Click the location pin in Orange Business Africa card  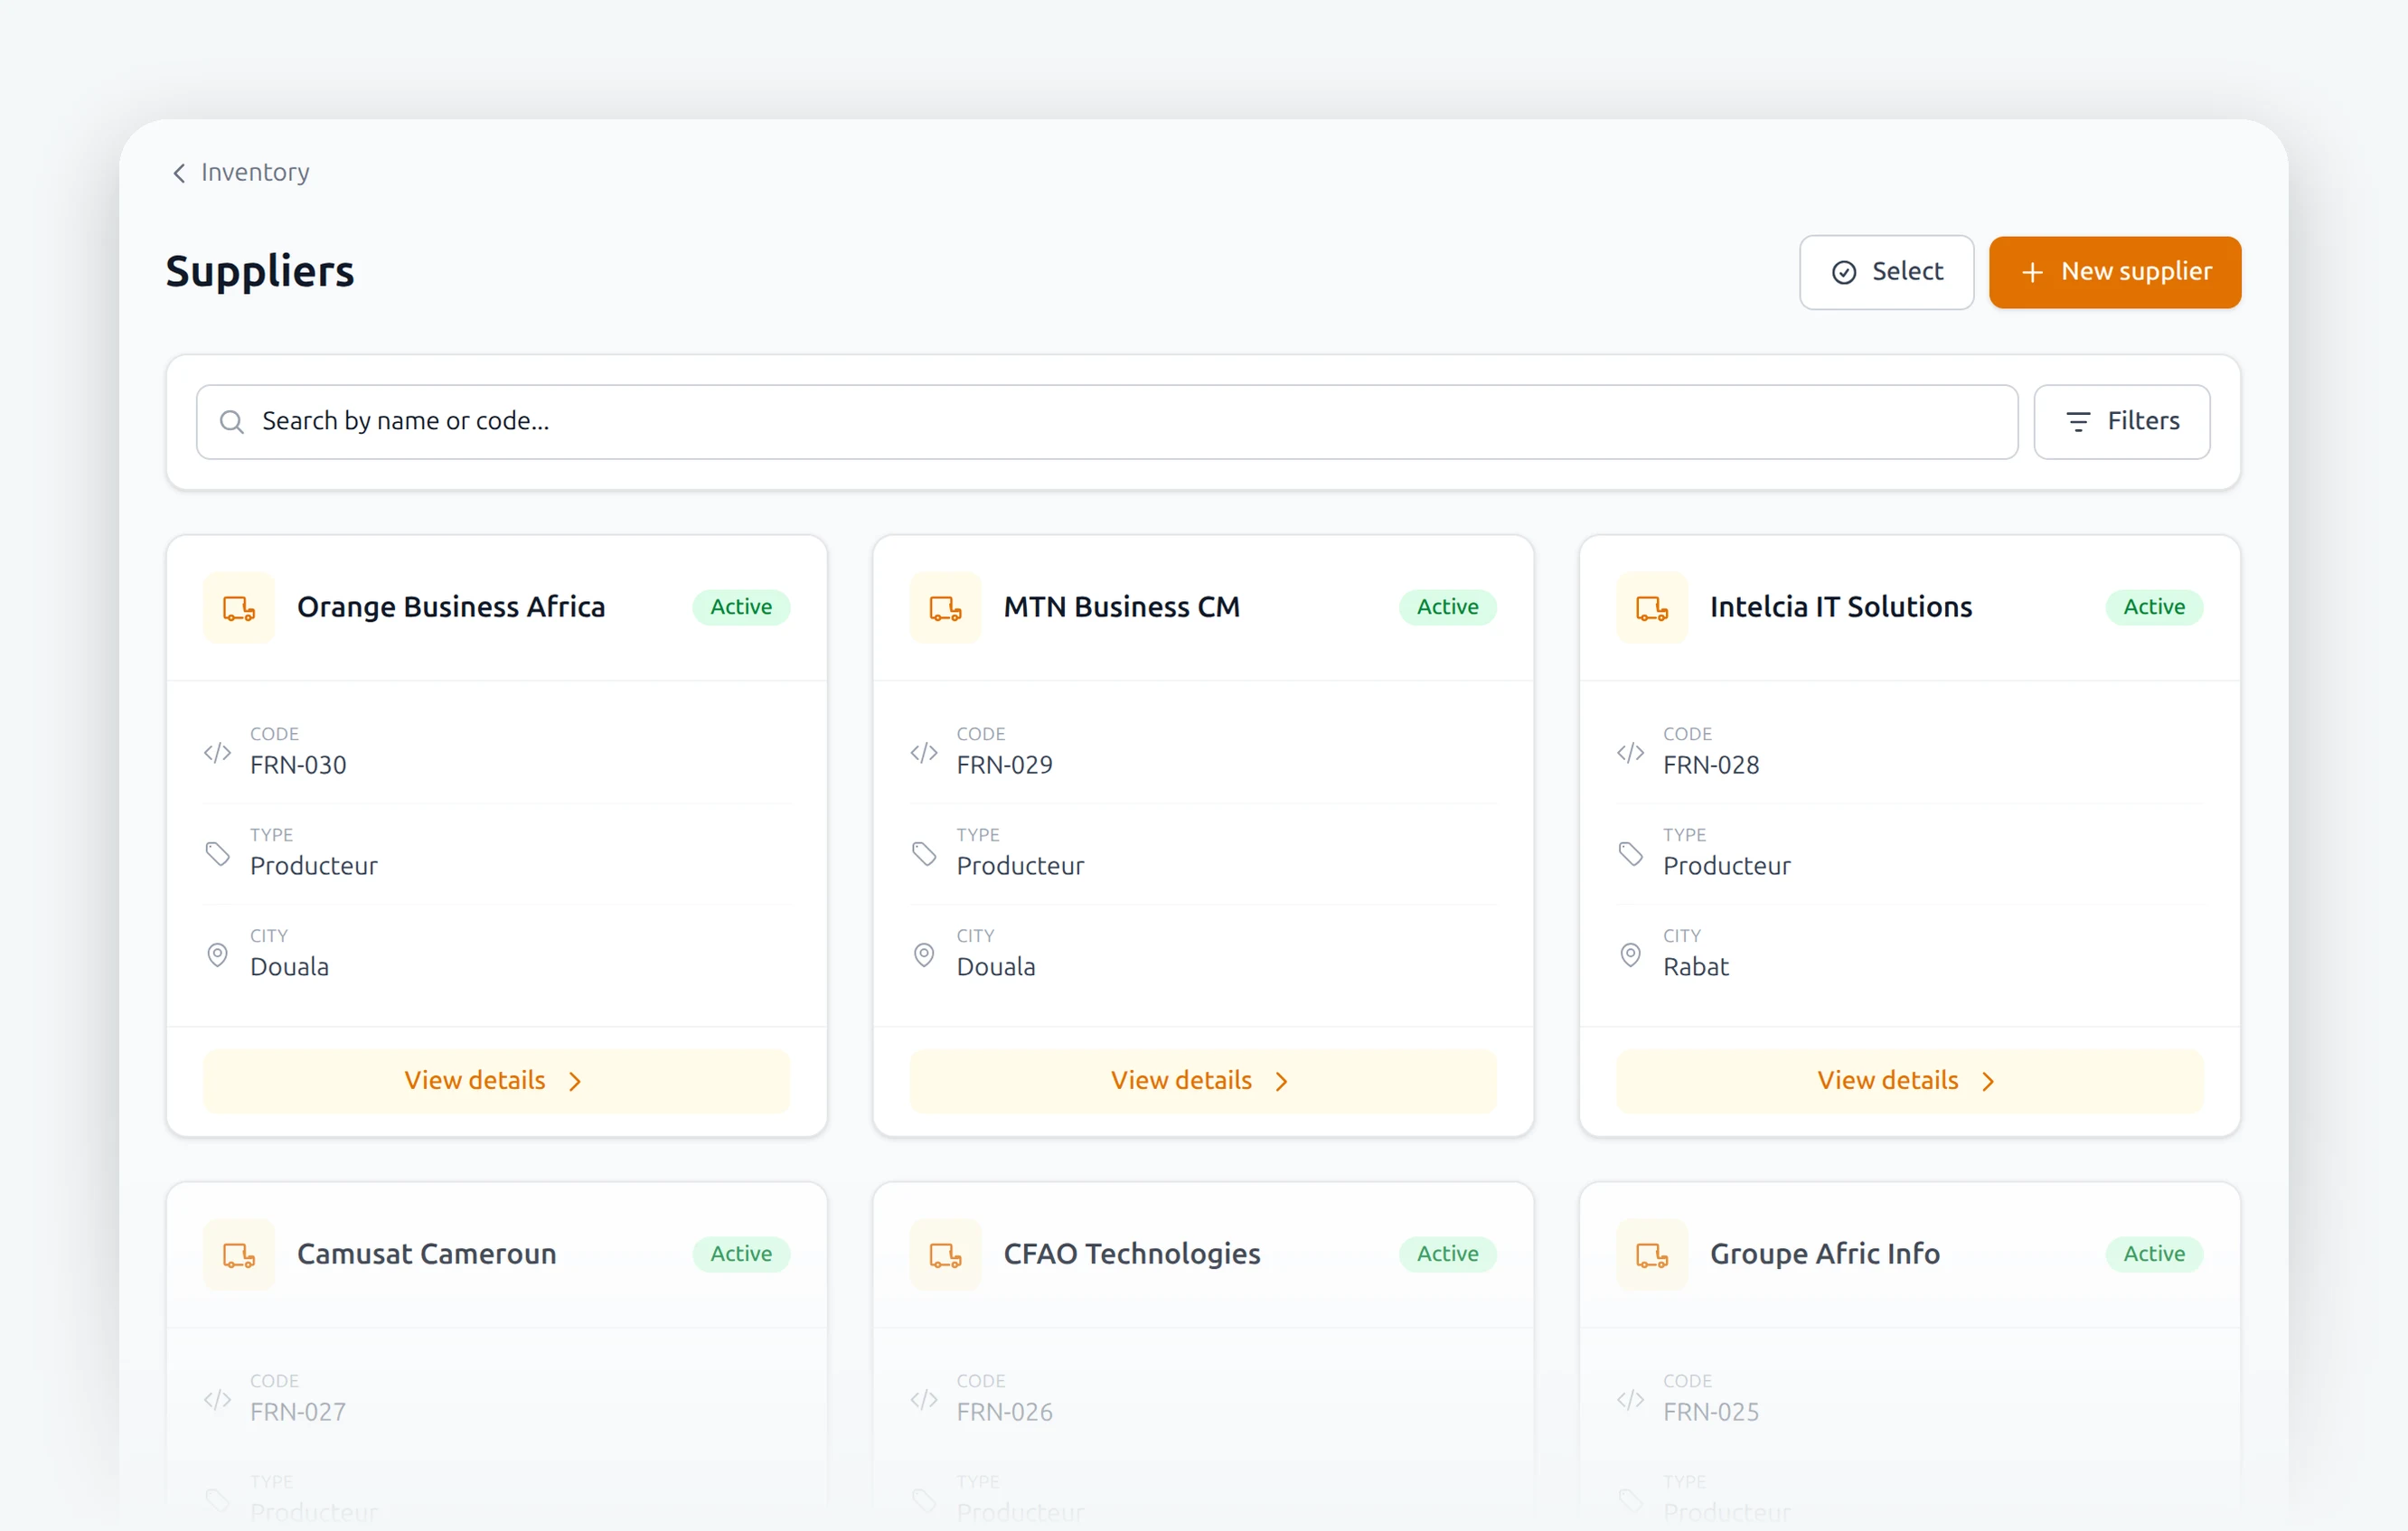coord(218,954)
